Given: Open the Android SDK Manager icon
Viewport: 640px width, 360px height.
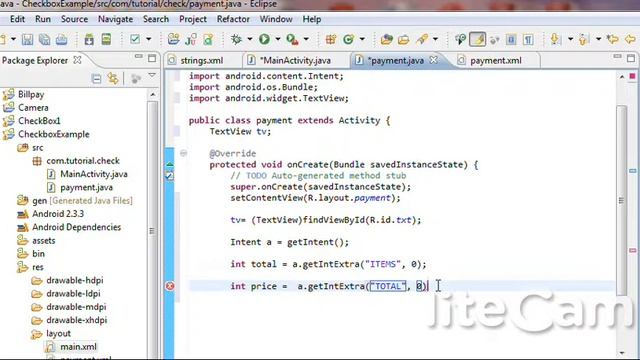Looking at the screenshot, I should (x=89, y=39).
